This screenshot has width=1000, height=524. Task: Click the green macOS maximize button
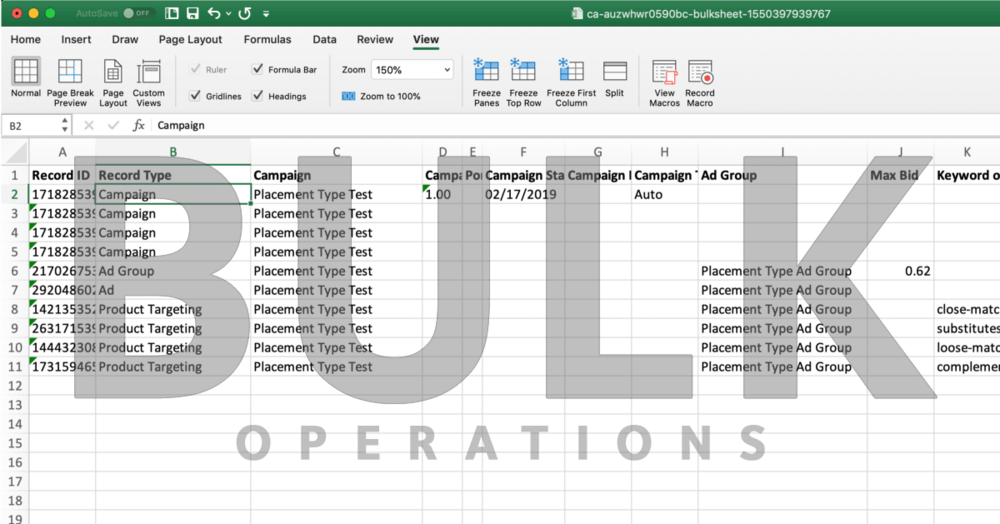coord(50,13)
